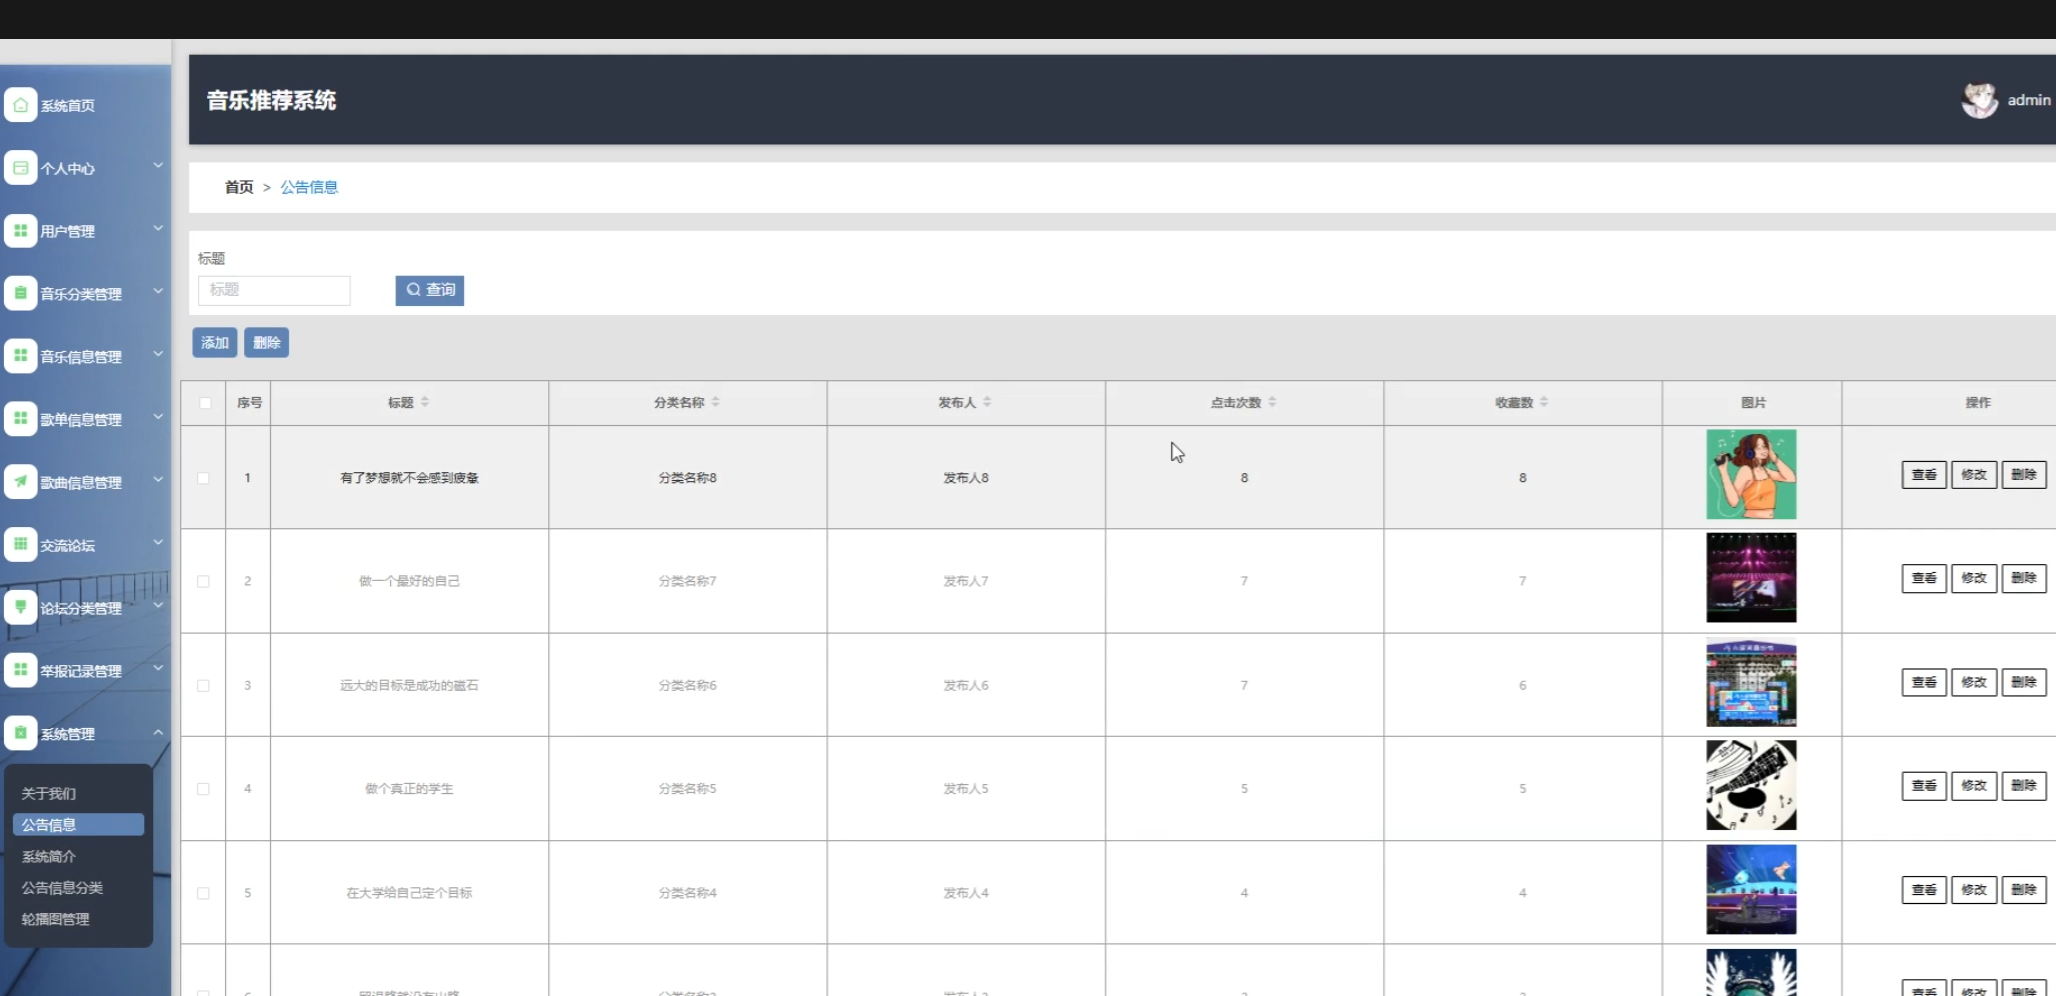Viewport: 2056px width, 996px height.
Task: Open 公告信息分类 submenu item
Action: click(62, 888)
